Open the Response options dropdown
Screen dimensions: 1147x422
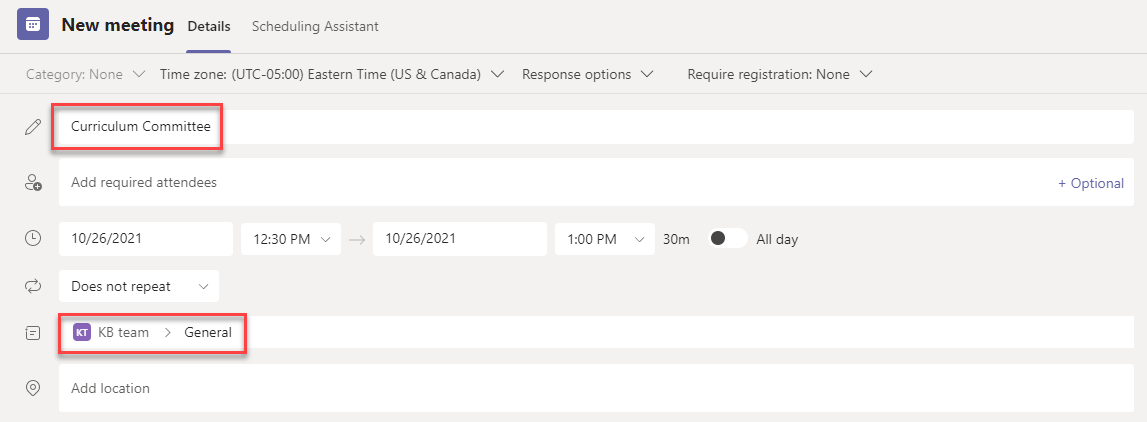point(587,74)
